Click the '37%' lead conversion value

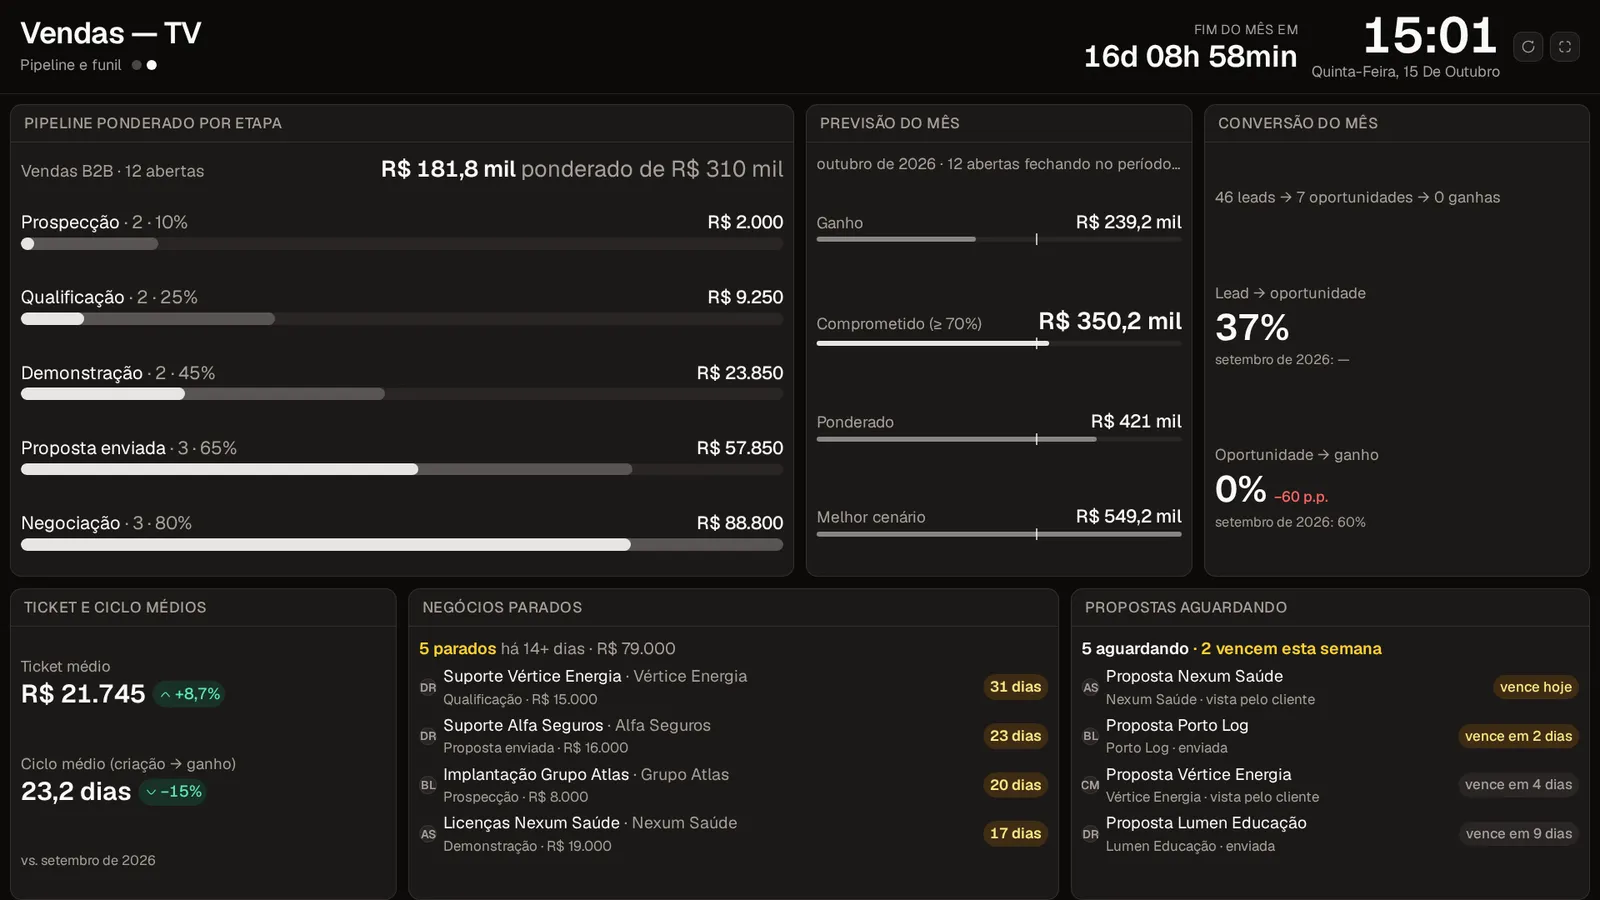click(x=1252, y=327)
